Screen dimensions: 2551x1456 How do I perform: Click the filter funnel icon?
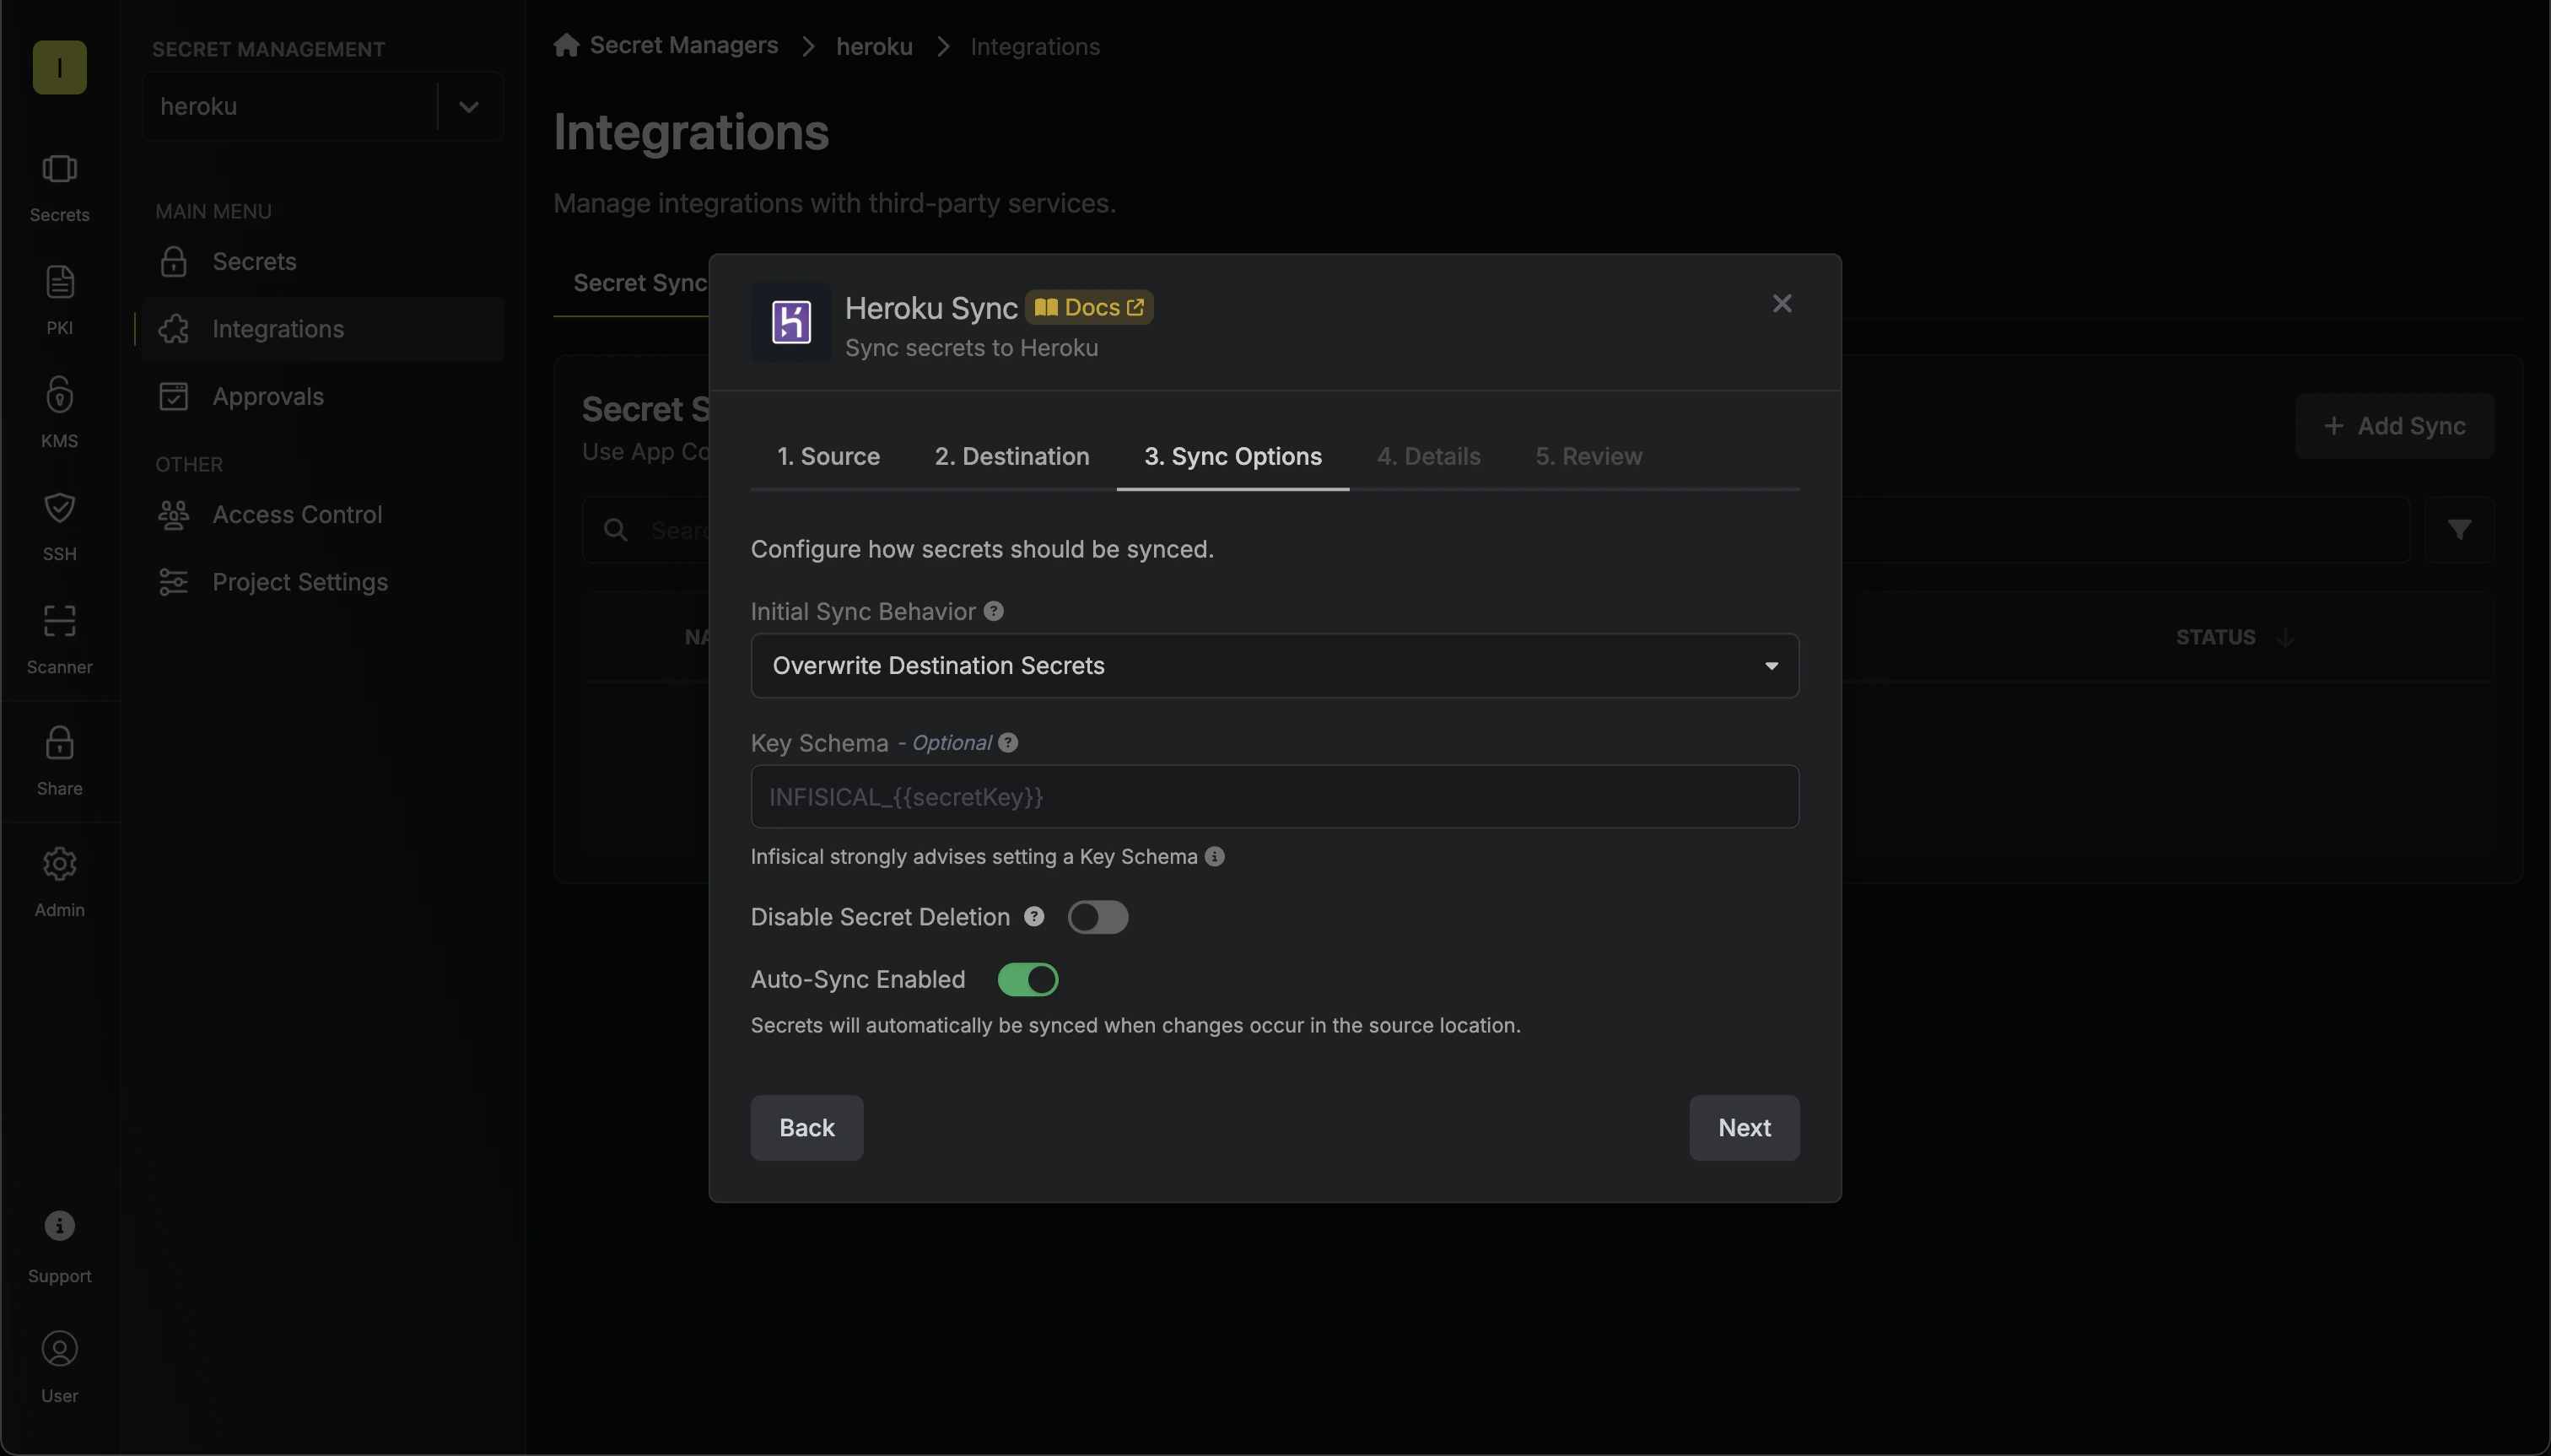pos(2459,530)
